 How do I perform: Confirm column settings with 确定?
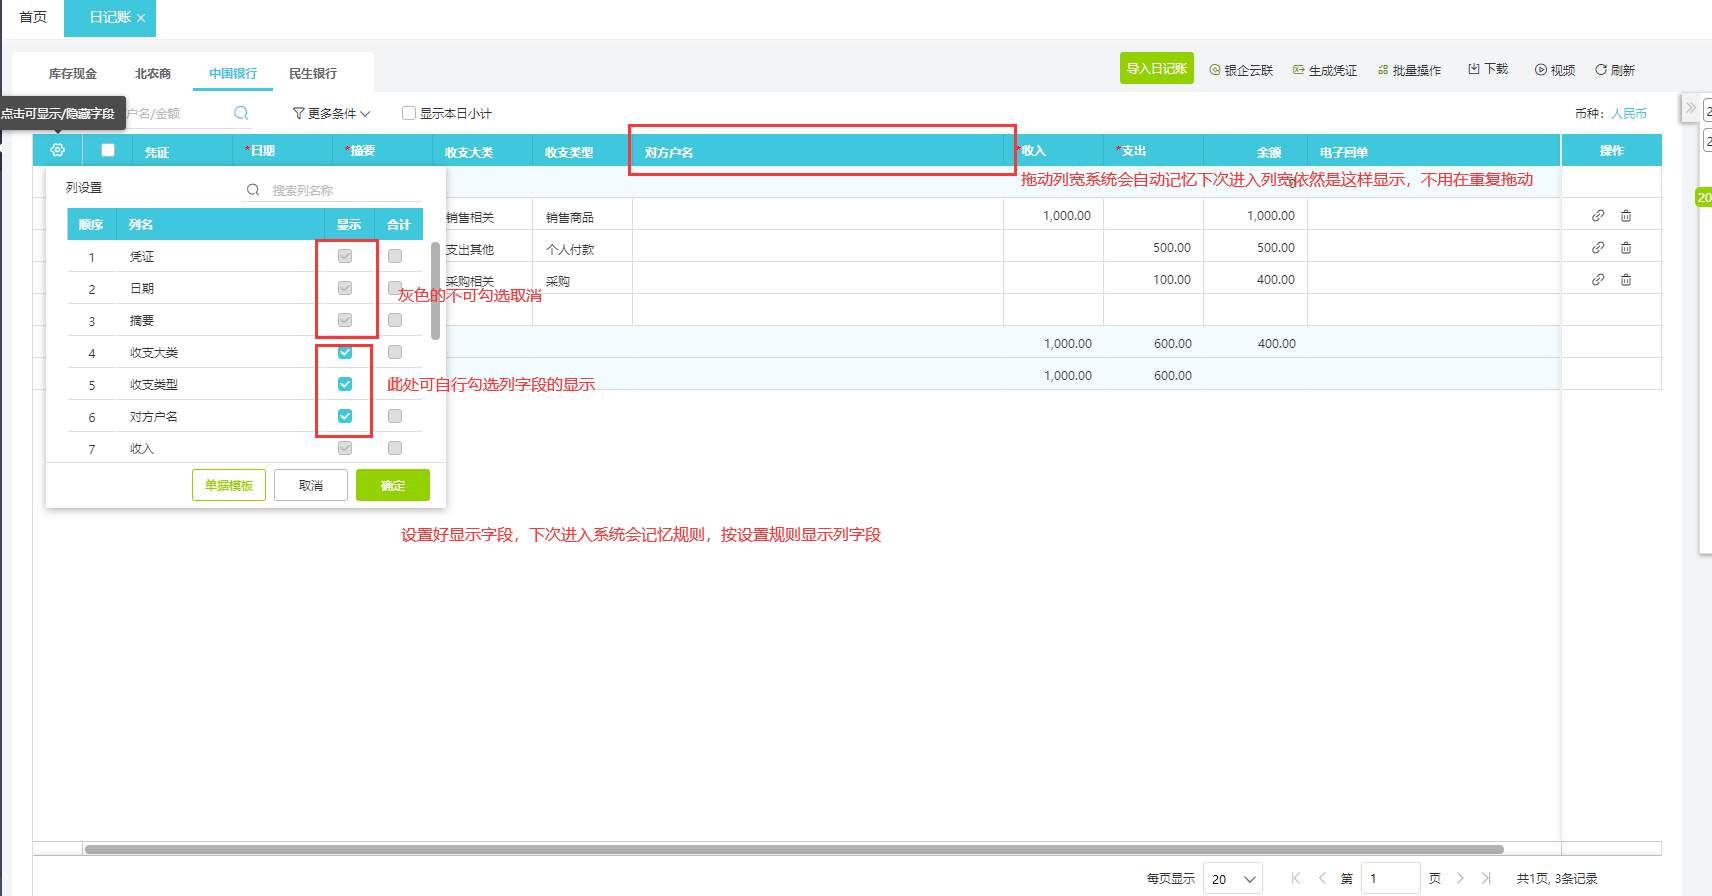(x=392, y=485)
